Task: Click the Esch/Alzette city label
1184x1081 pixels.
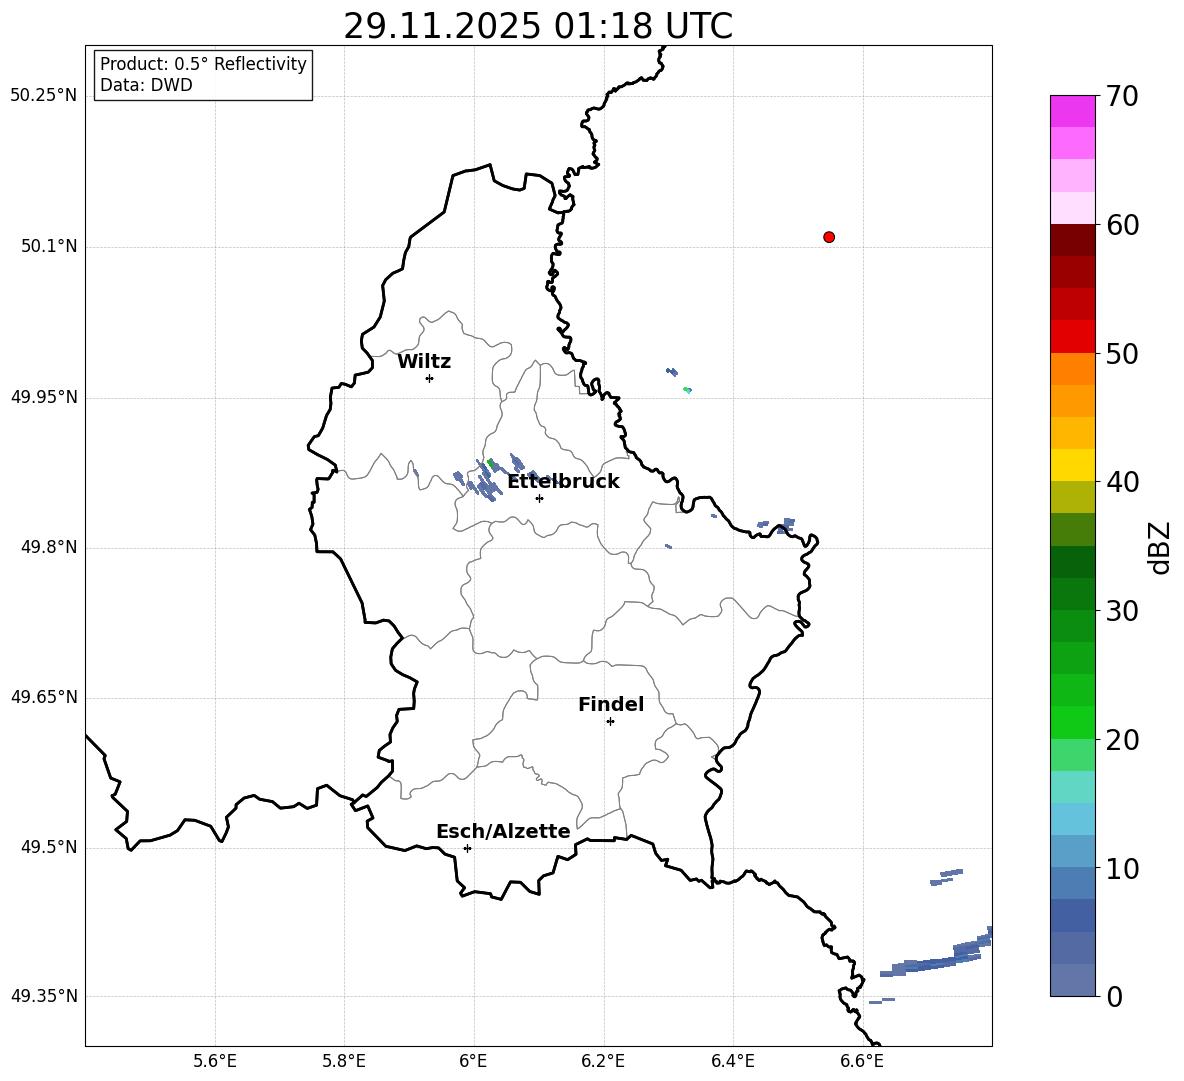Action: click(x=503, y=832)
